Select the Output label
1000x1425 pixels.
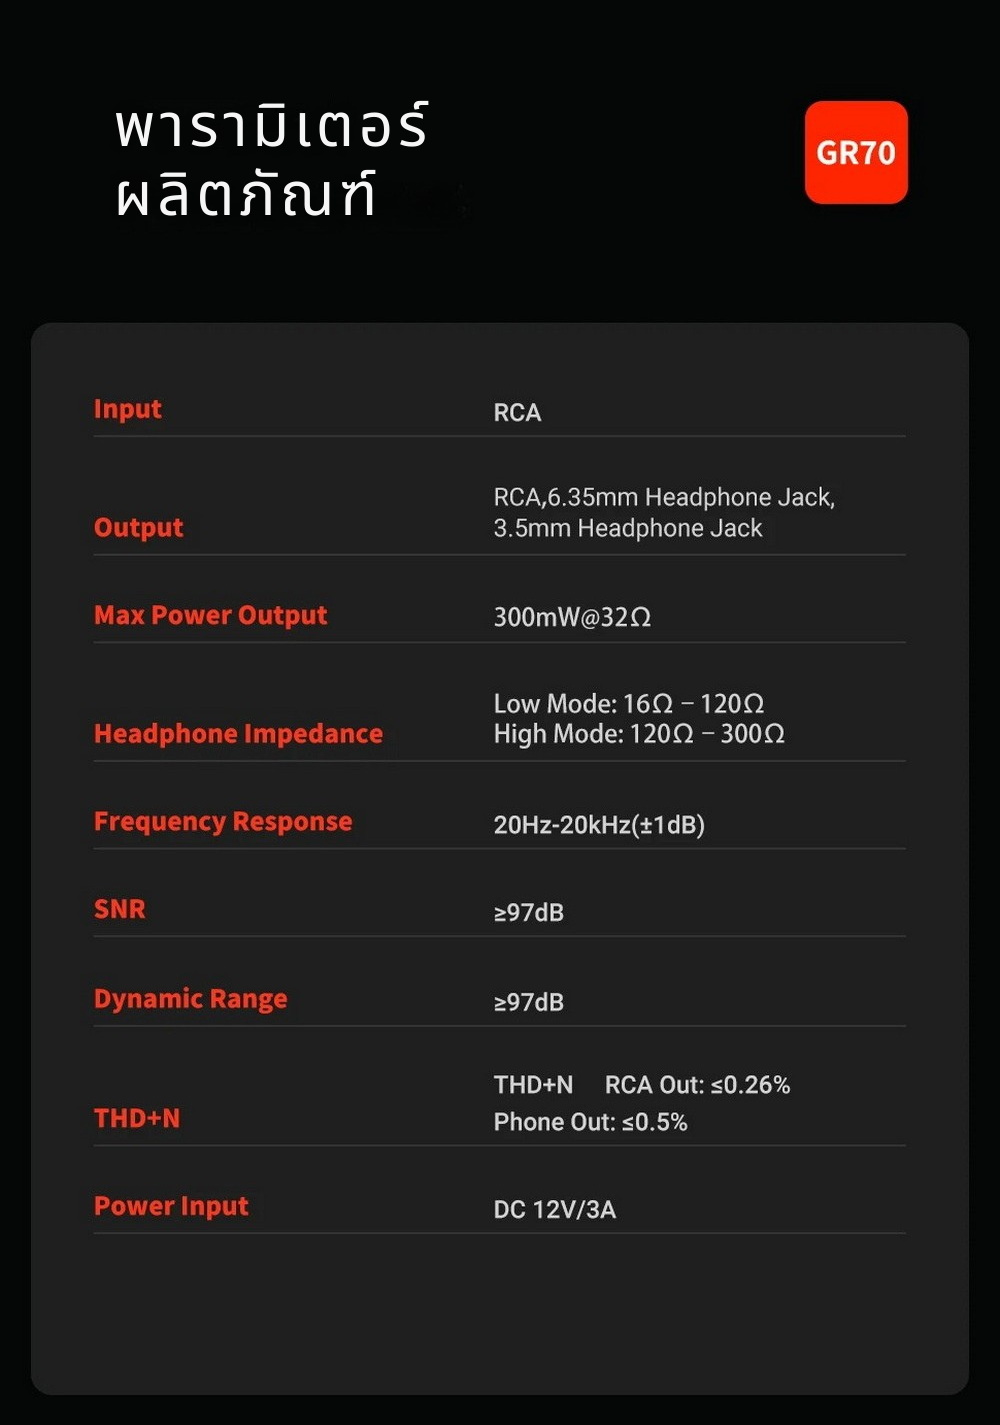click(138, 528)
